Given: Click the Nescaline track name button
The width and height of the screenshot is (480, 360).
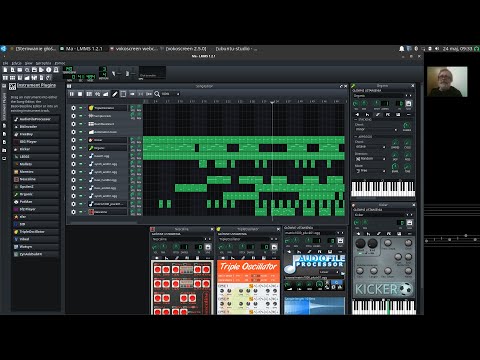Looking at the screenshot, I should click(107, 212).
